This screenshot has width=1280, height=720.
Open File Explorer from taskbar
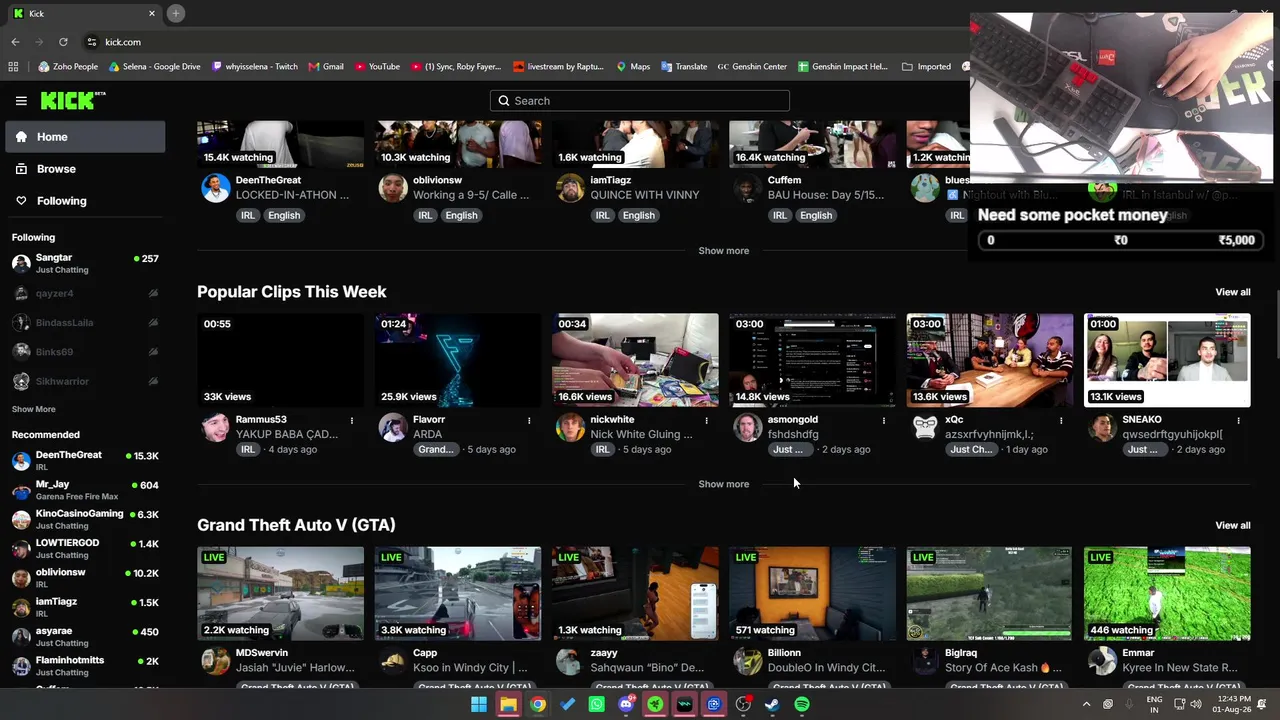click(x=508, y=704)
